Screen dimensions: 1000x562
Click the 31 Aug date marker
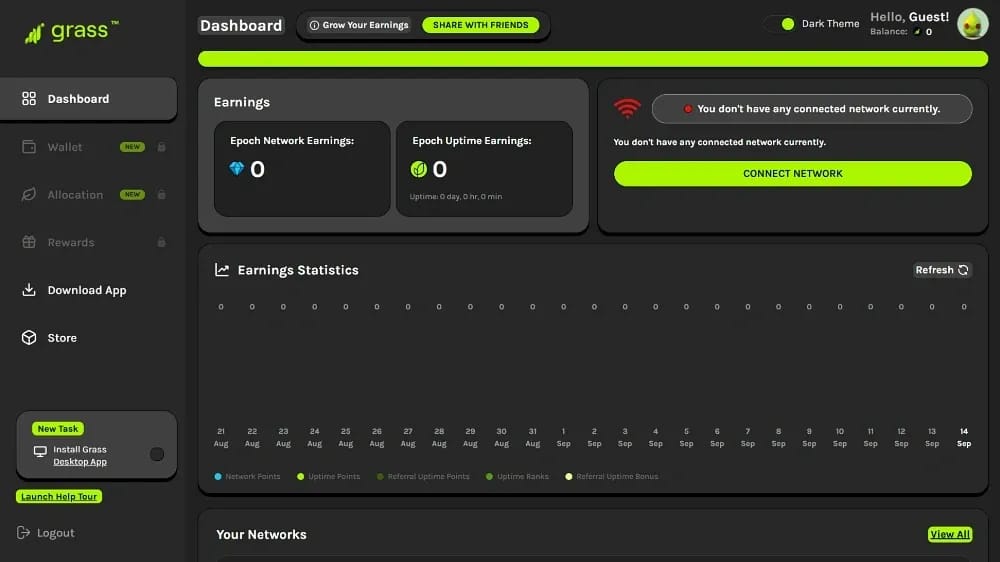point(533,438)
